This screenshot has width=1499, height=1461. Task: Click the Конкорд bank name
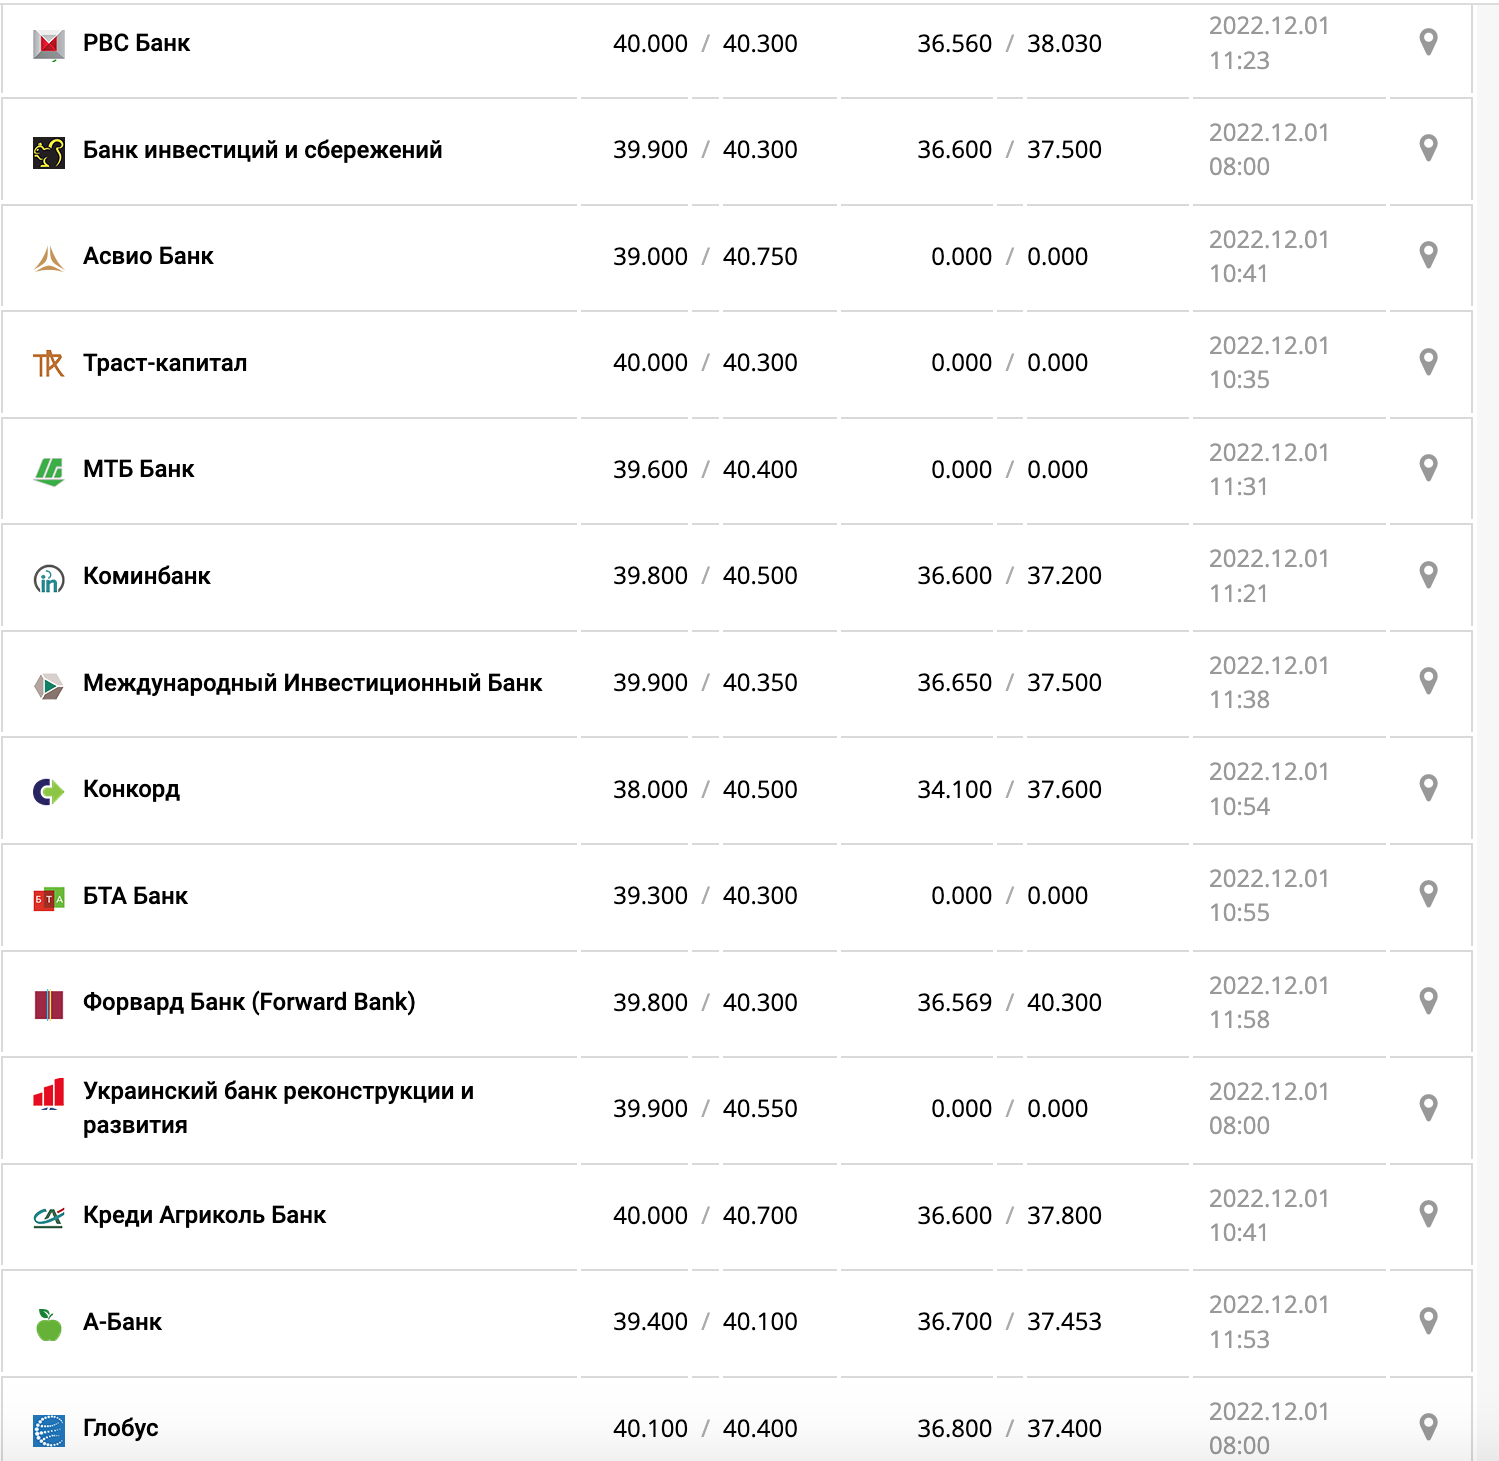pyautogui.click(x=131, y=789)
